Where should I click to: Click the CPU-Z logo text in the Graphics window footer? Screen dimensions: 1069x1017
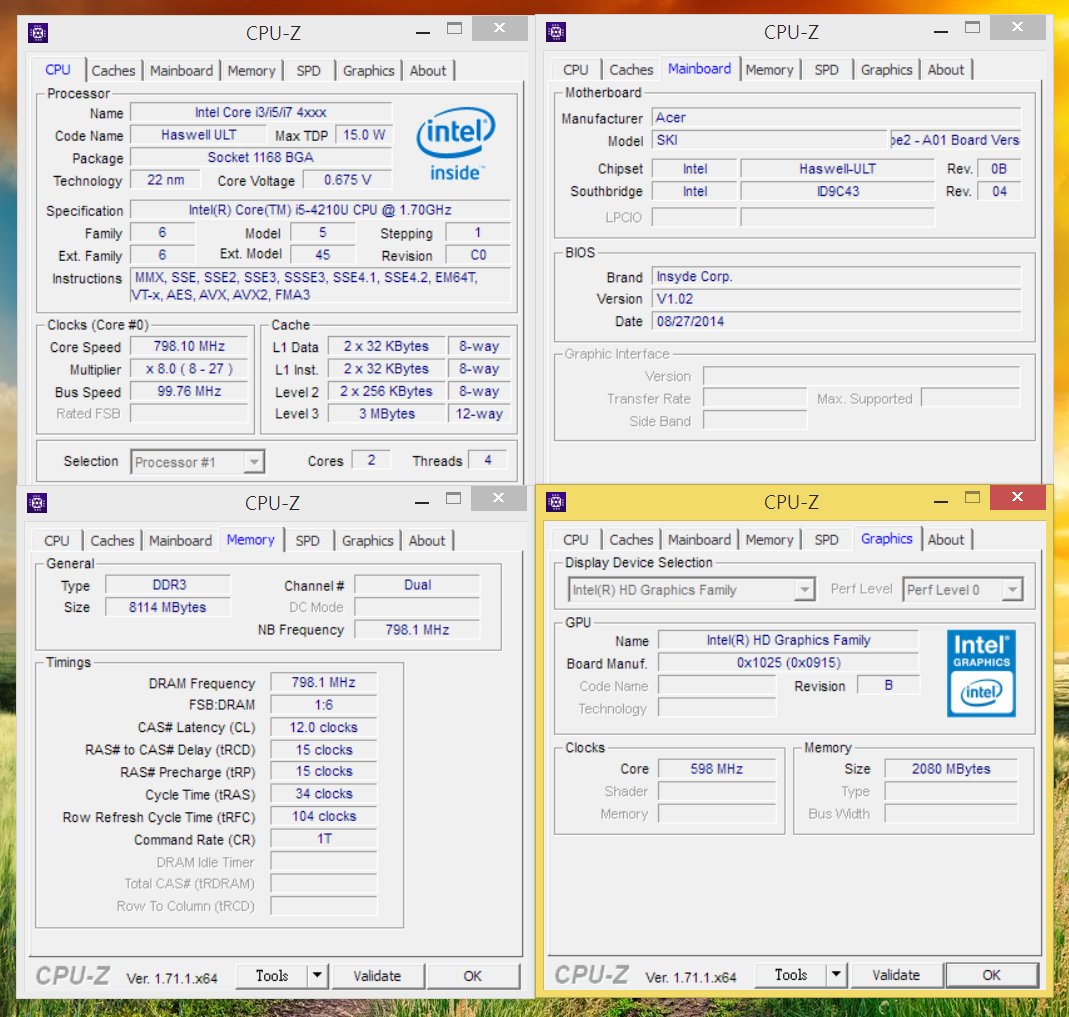pos(591,975)
